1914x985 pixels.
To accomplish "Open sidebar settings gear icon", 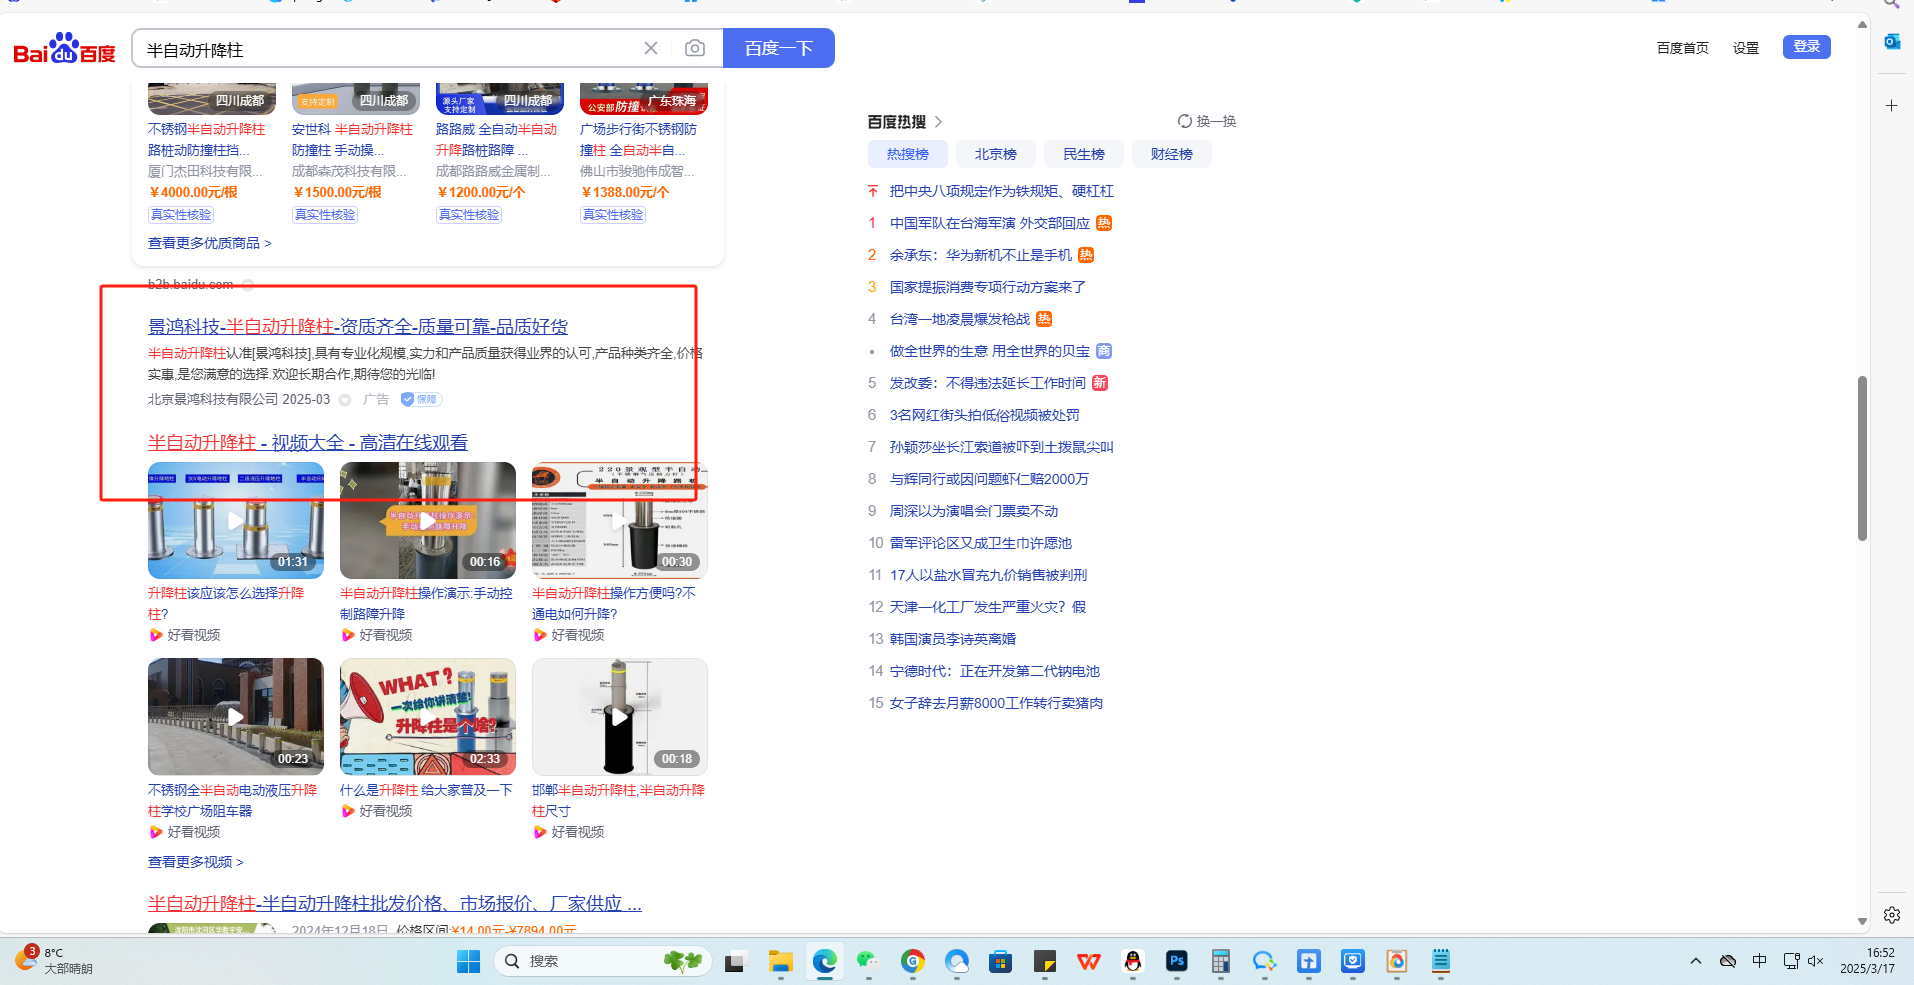I will tap(1891, 915).
